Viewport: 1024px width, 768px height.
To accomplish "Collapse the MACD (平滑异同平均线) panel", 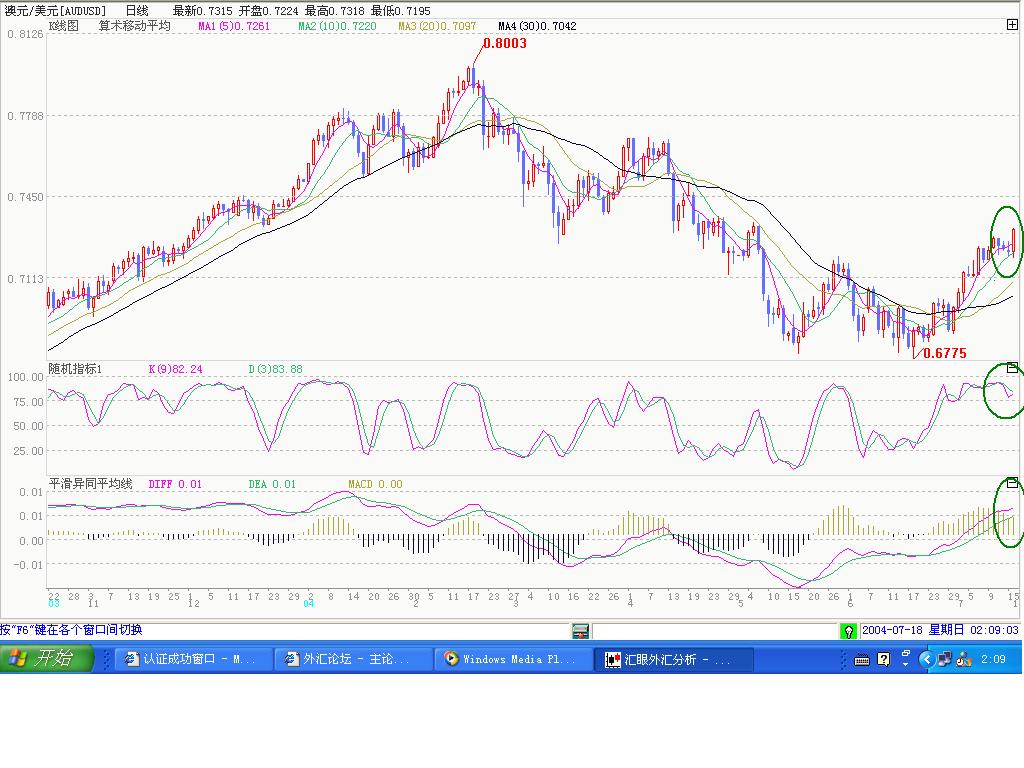I will 1012,483.
